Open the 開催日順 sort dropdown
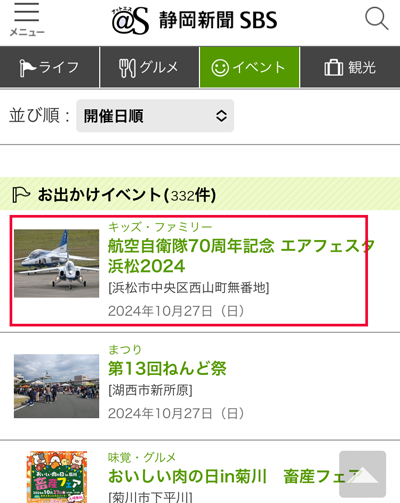Image resolution: width=400 pixels, height=503 pixels. [155, 116]
